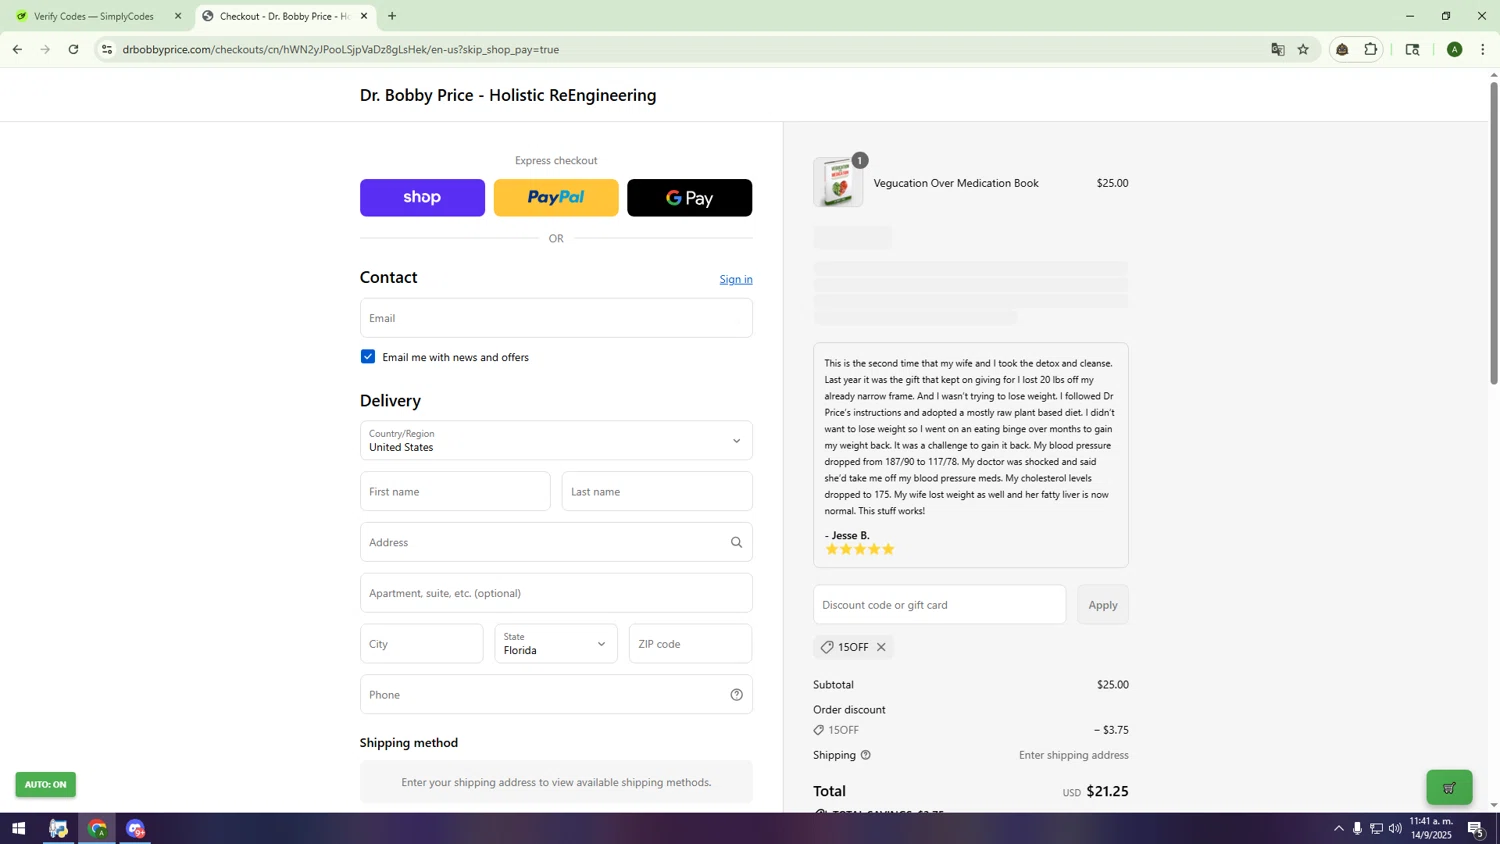The height and width of the screenshot is (844, 1500).
Task: Click the Shipping info question icon
Action: click(866, 755)
